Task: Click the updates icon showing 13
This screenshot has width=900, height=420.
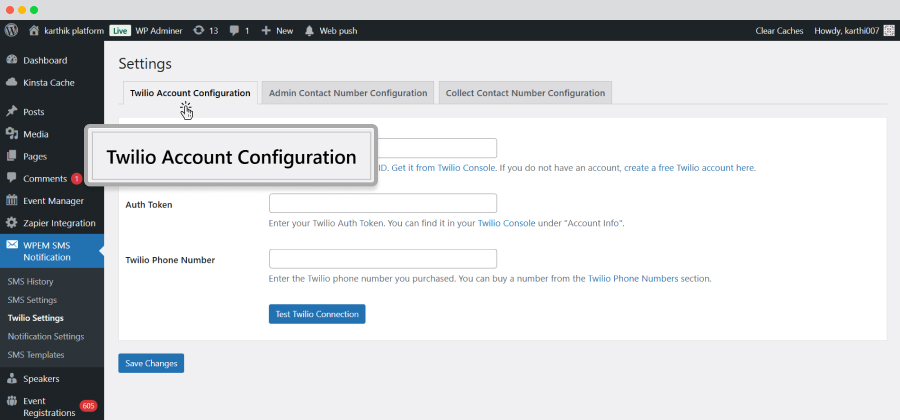Action: tap(199, 30)
